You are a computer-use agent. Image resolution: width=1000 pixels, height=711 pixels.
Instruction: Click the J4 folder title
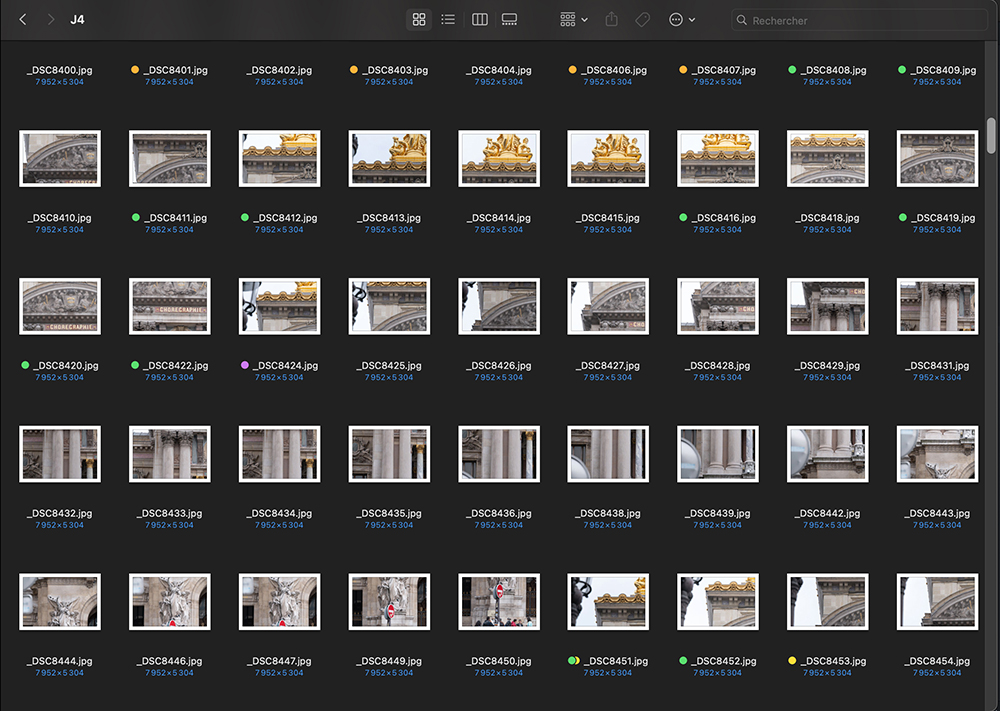[x=77, y=20]
